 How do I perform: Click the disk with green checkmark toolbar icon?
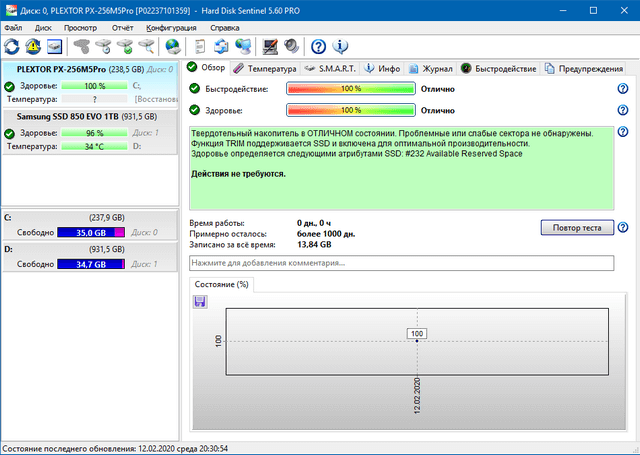(x=126, y=46)
